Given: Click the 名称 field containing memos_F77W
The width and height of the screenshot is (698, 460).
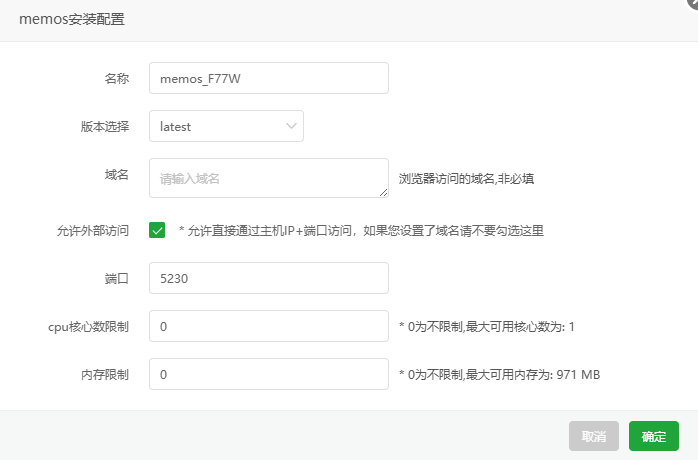Looking at the screenshot, I should tap(269, 78).
